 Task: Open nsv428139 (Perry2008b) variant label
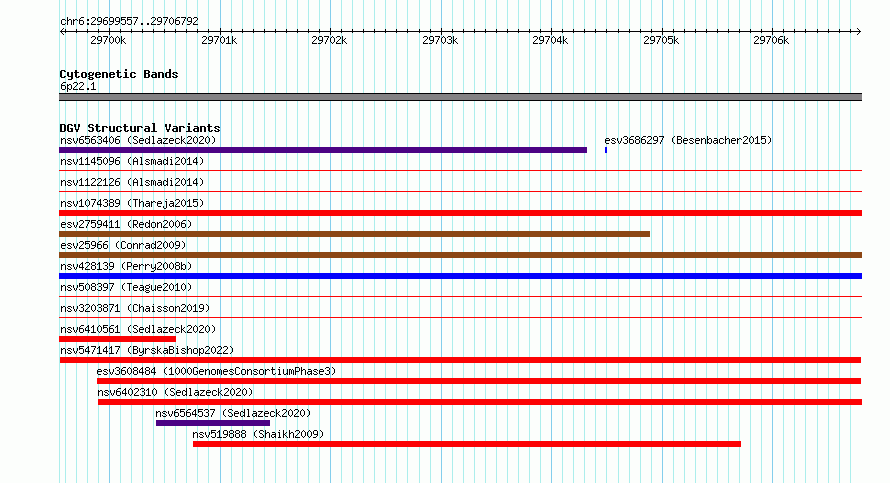126,266
